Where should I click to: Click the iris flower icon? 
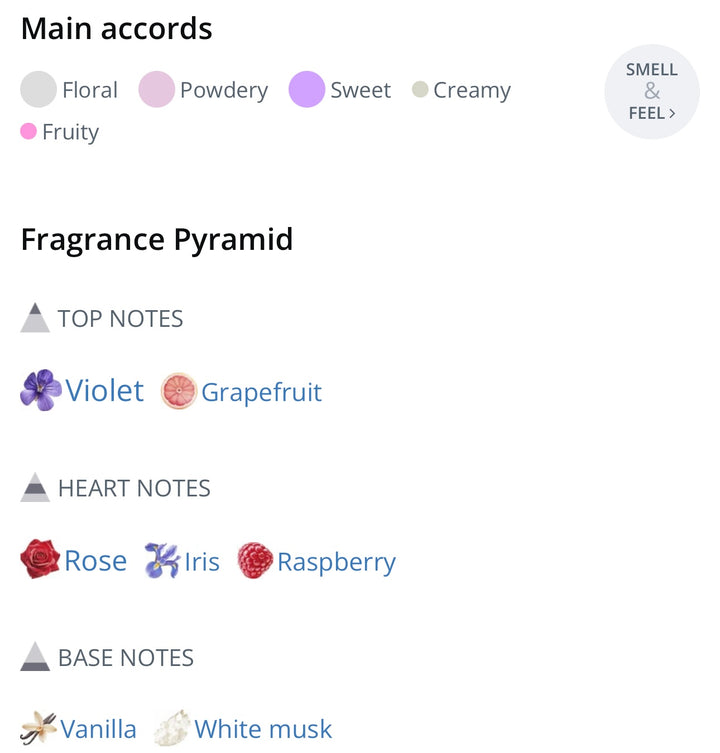[x=161, y=561]
